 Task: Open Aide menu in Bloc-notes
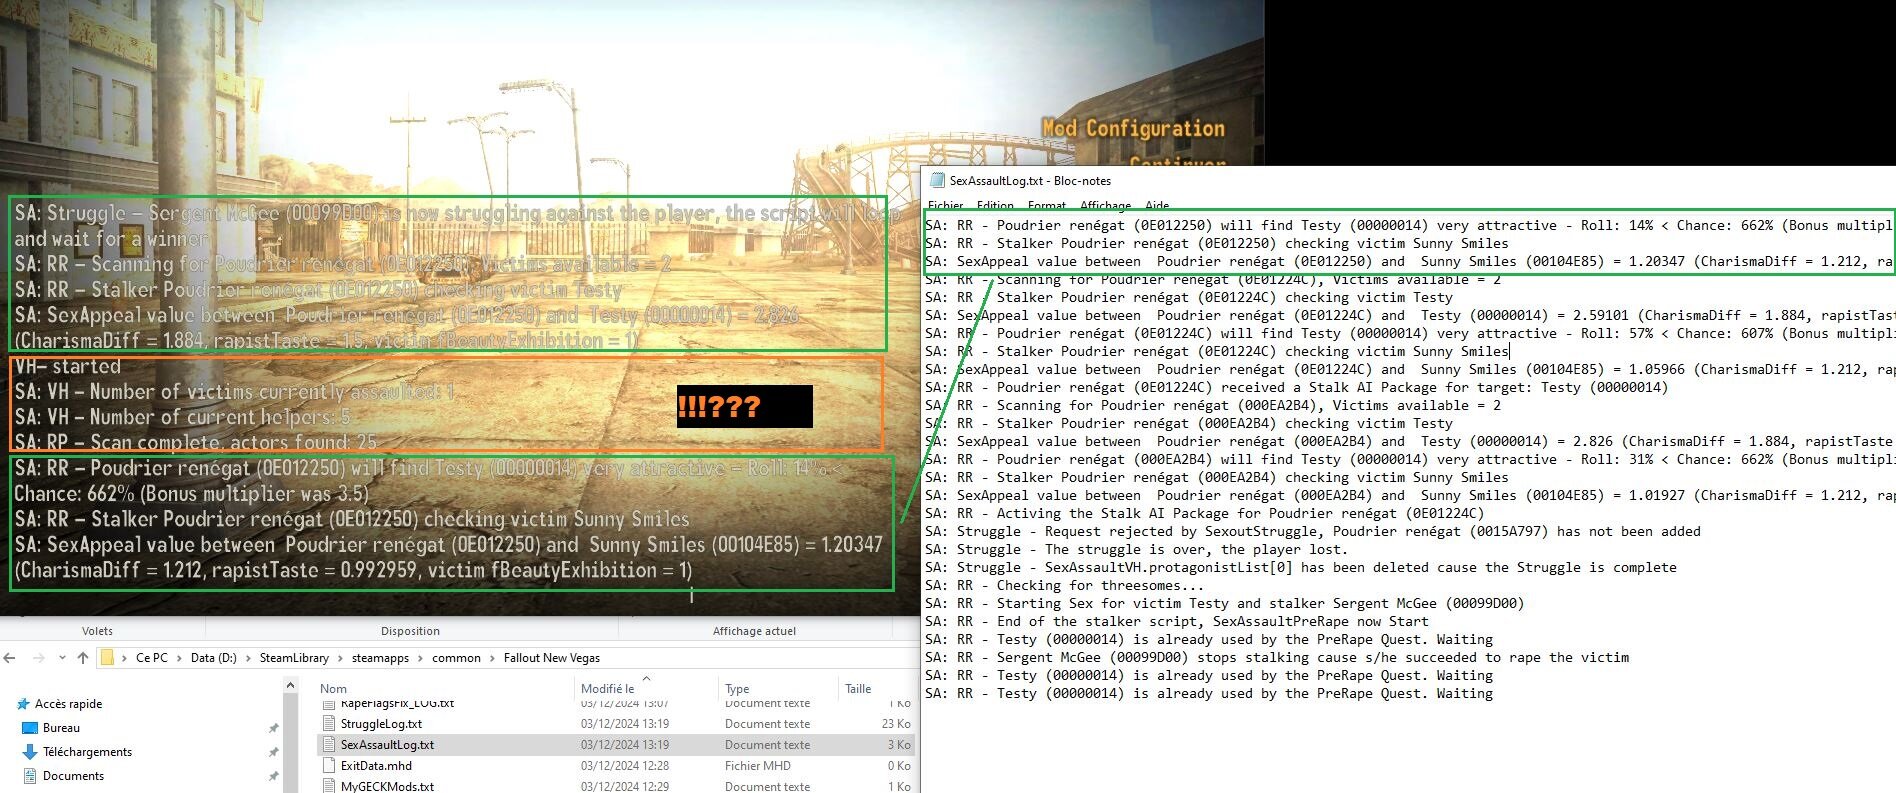coord(1157,205)
